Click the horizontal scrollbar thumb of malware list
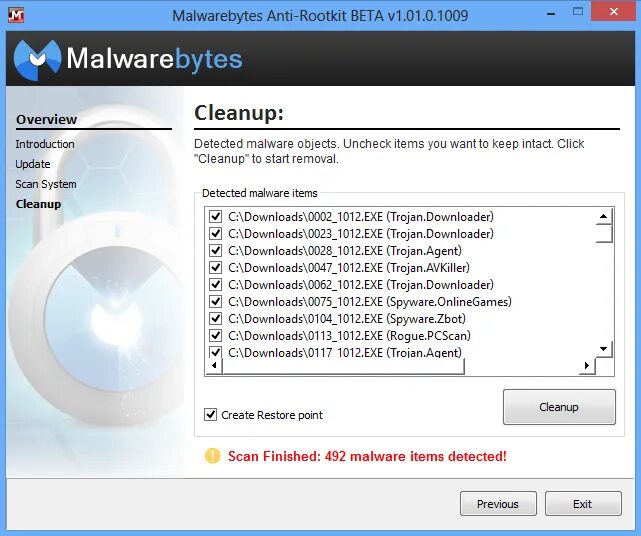 click(343, 366)
